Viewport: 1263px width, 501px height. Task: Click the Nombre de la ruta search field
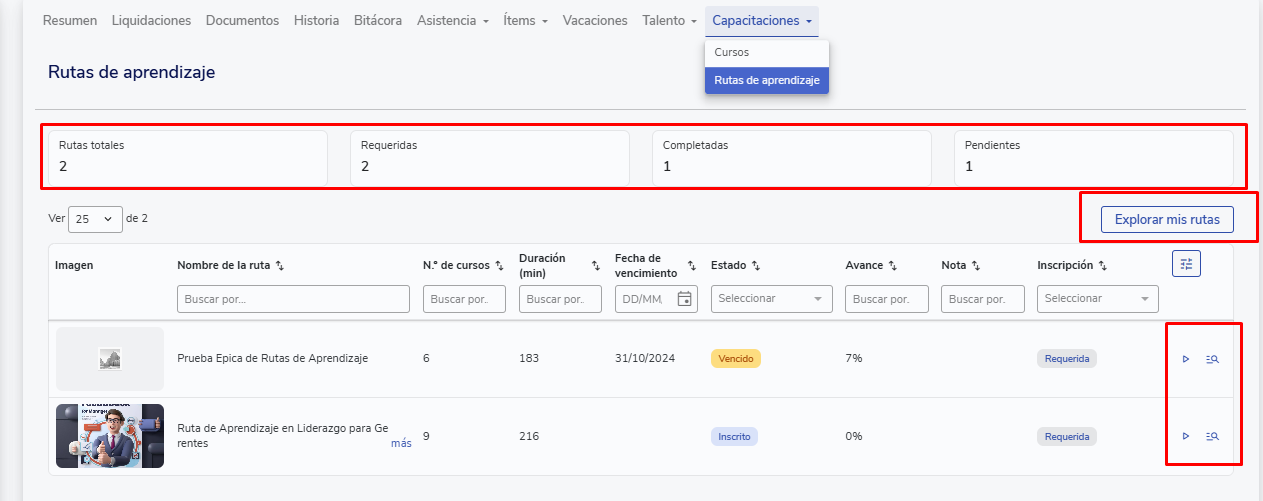coord(293,299)
